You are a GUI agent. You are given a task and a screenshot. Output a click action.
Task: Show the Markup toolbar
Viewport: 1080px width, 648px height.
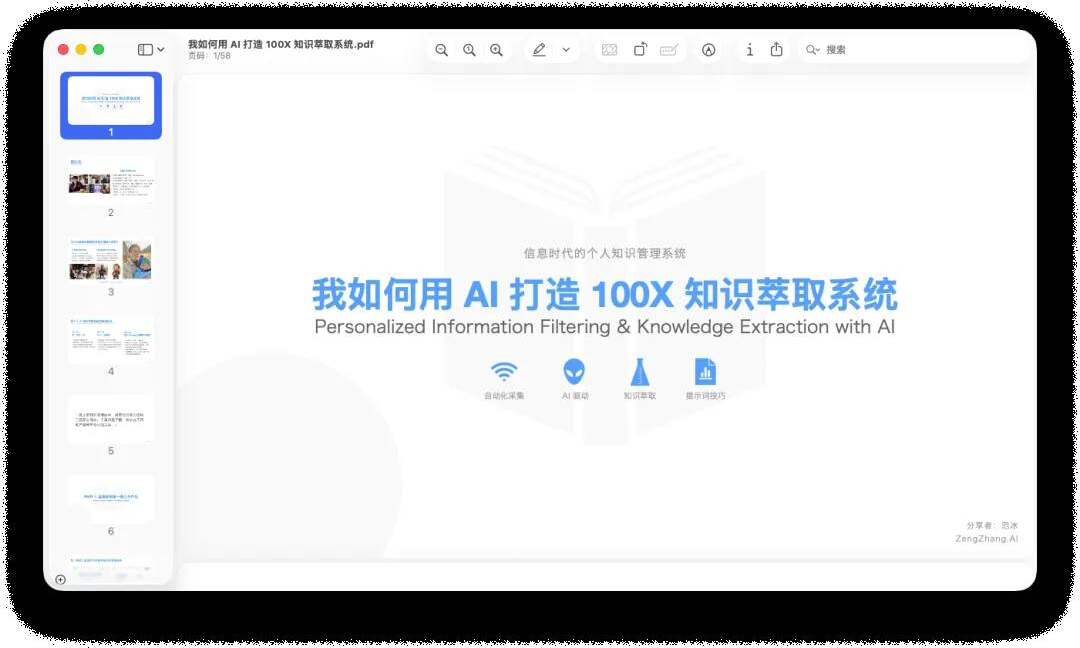[x=709, y=50]
